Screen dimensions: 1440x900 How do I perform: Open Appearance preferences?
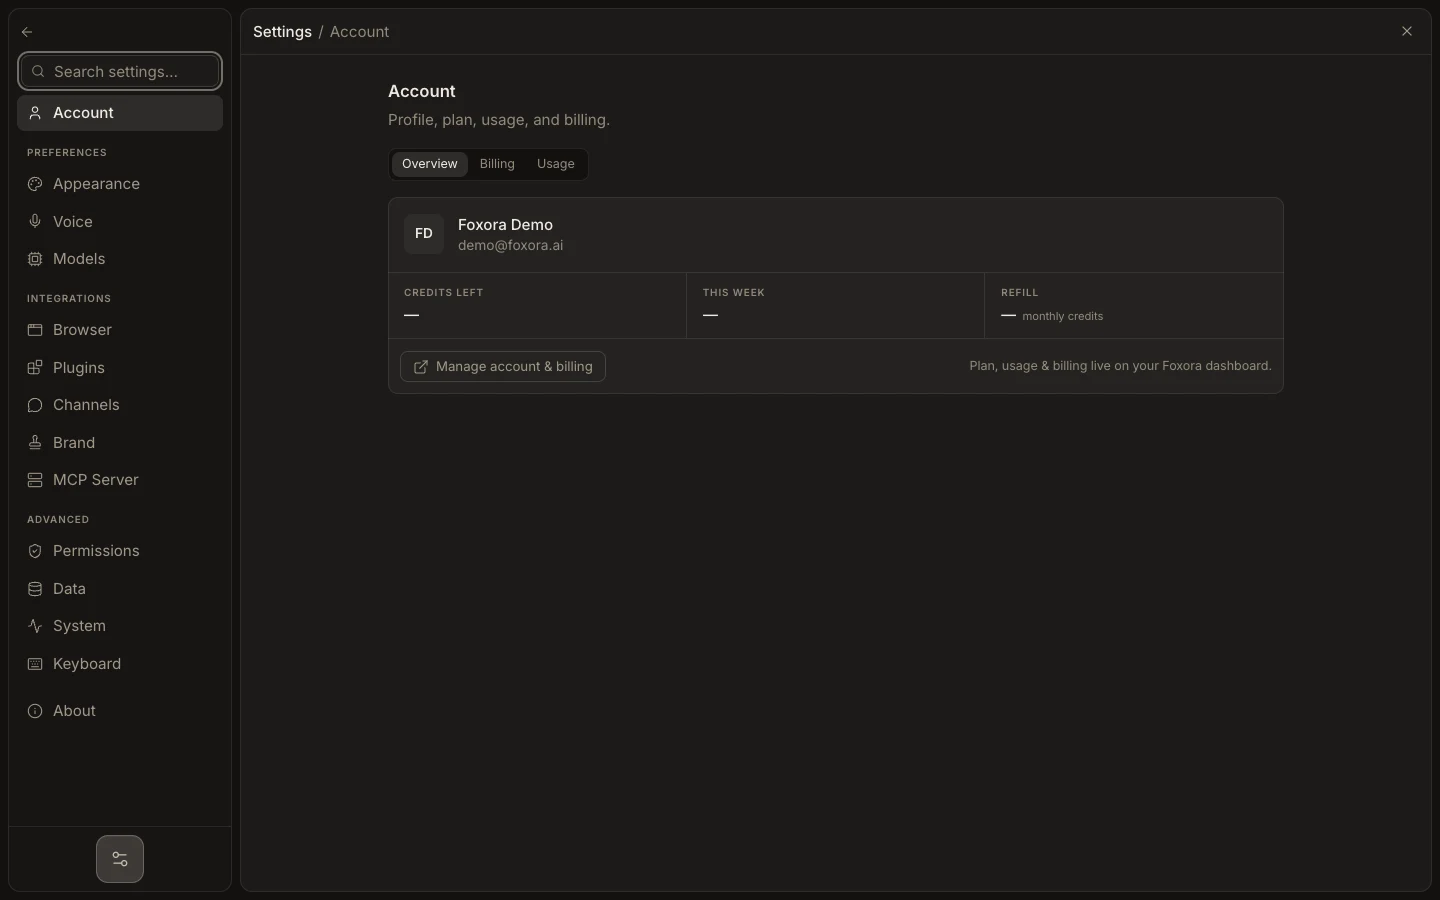(120, 184)
